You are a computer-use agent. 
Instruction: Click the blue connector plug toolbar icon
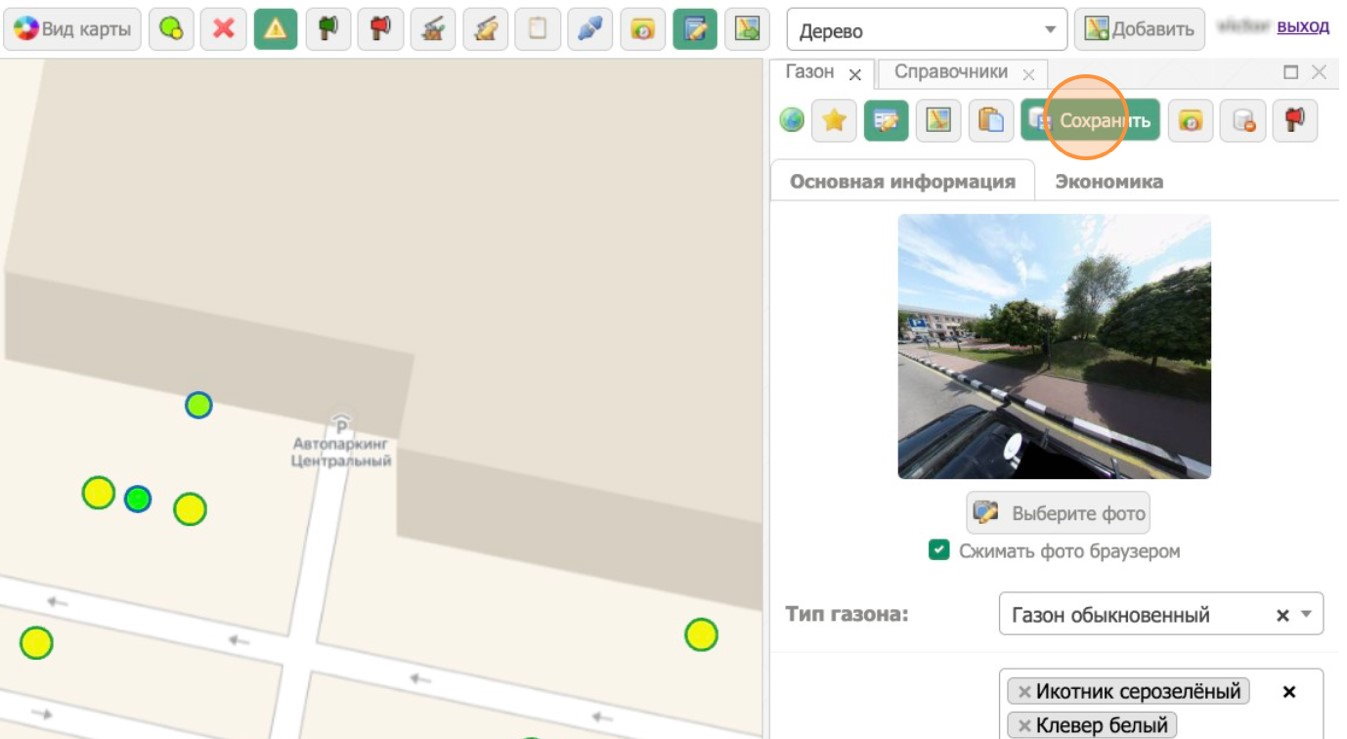coord(590,29)
